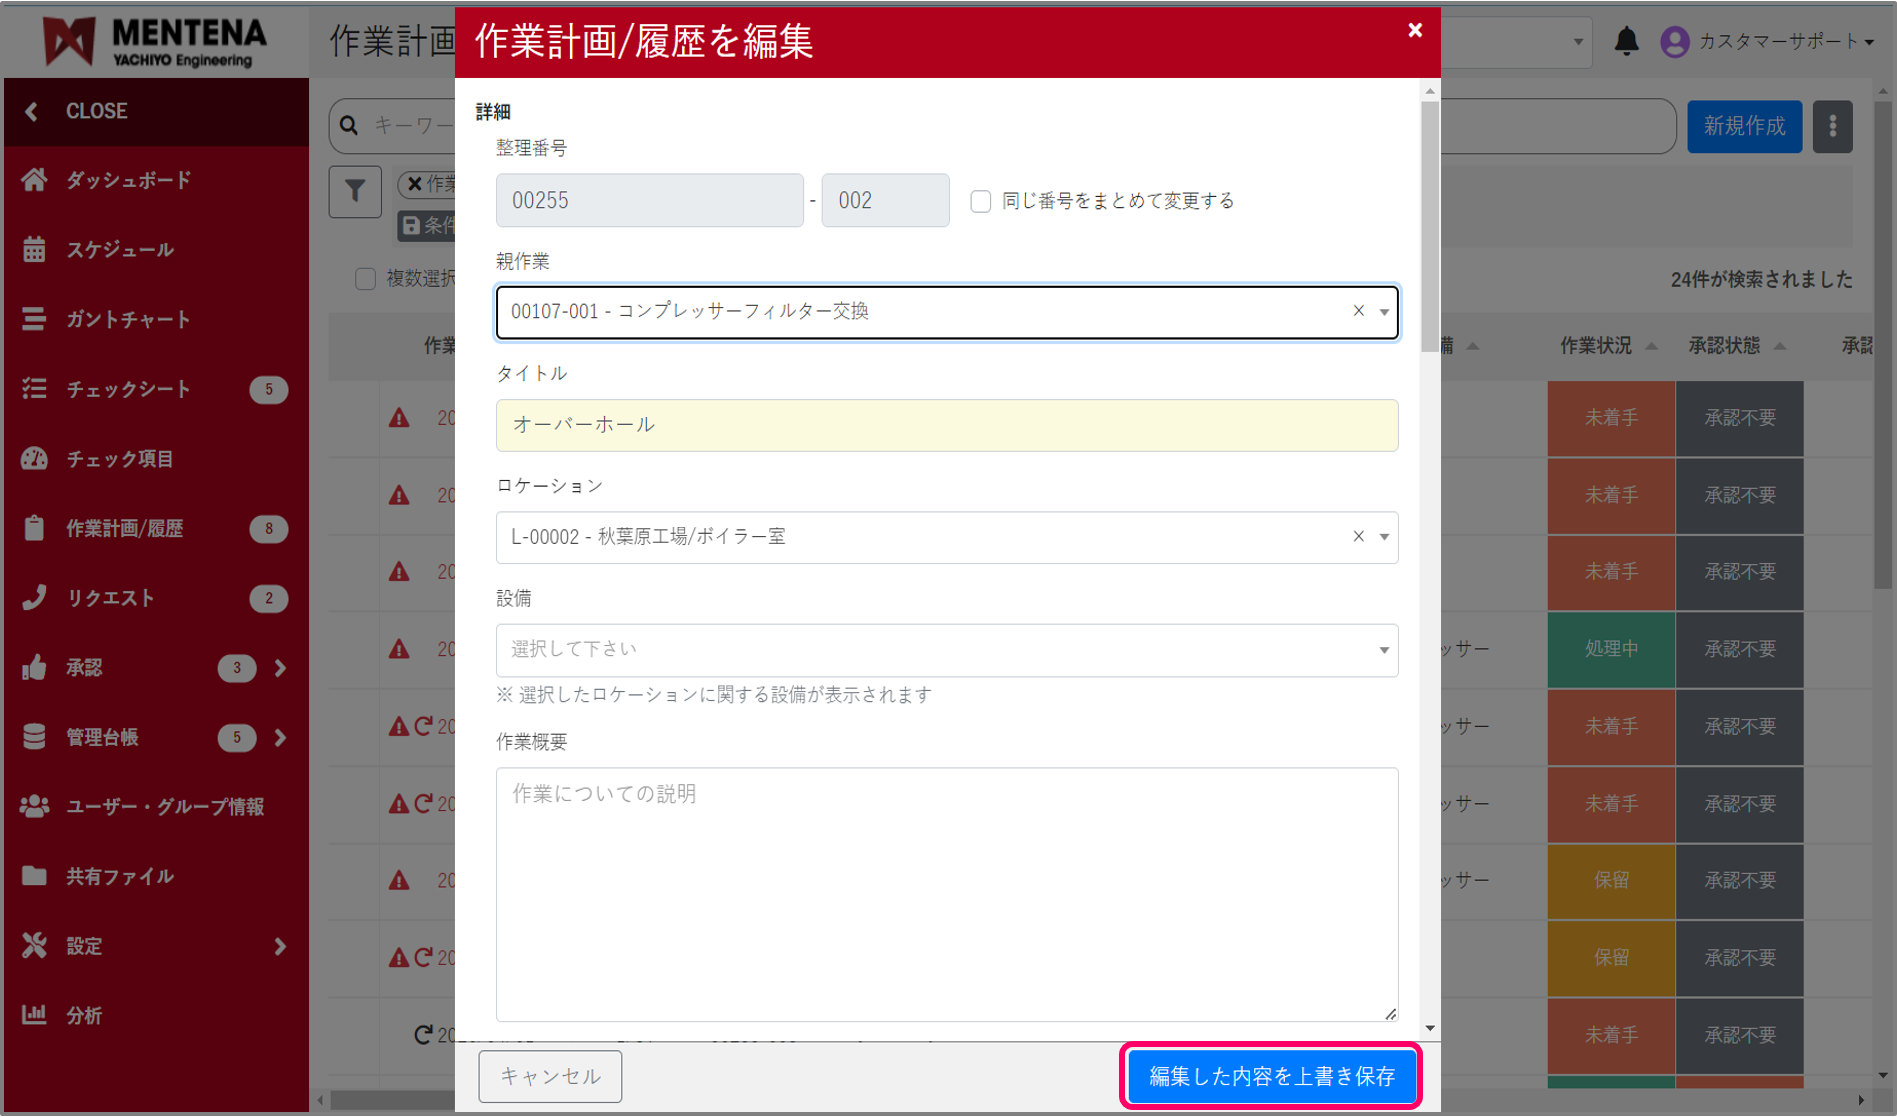The width and height of the screenshot is (1897, 1117).
Task: Expand the ロケーション dropdown
Action: click(1384, 537)
